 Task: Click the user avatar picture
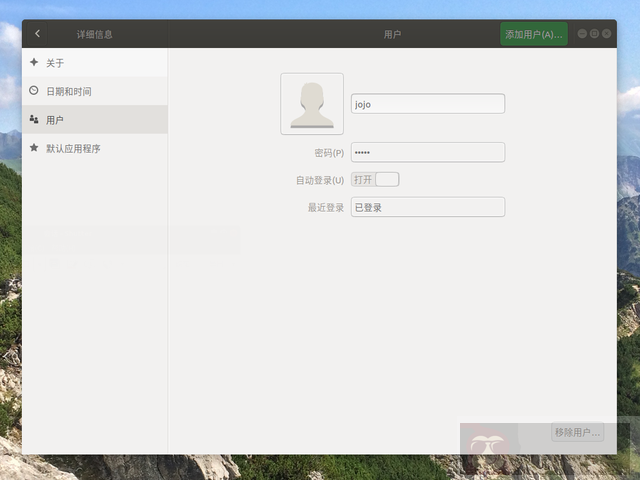pyautogui.click(x=312, y=104)
